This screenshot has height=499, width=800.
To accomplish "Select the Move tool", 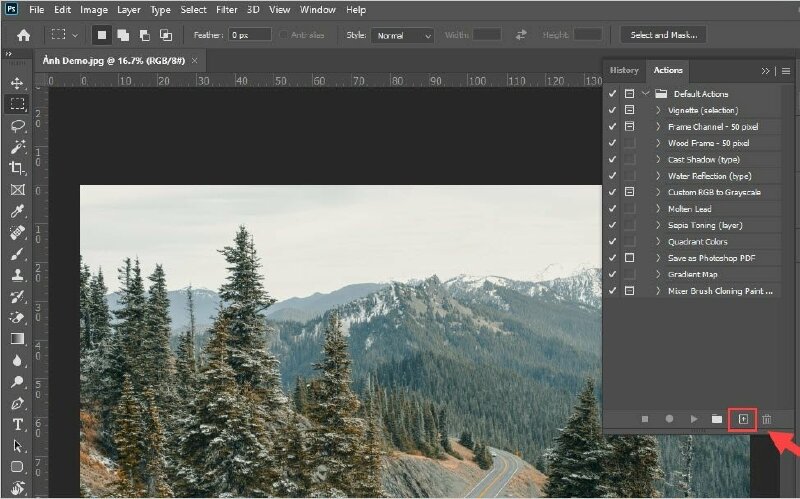I will pos(17,83).
